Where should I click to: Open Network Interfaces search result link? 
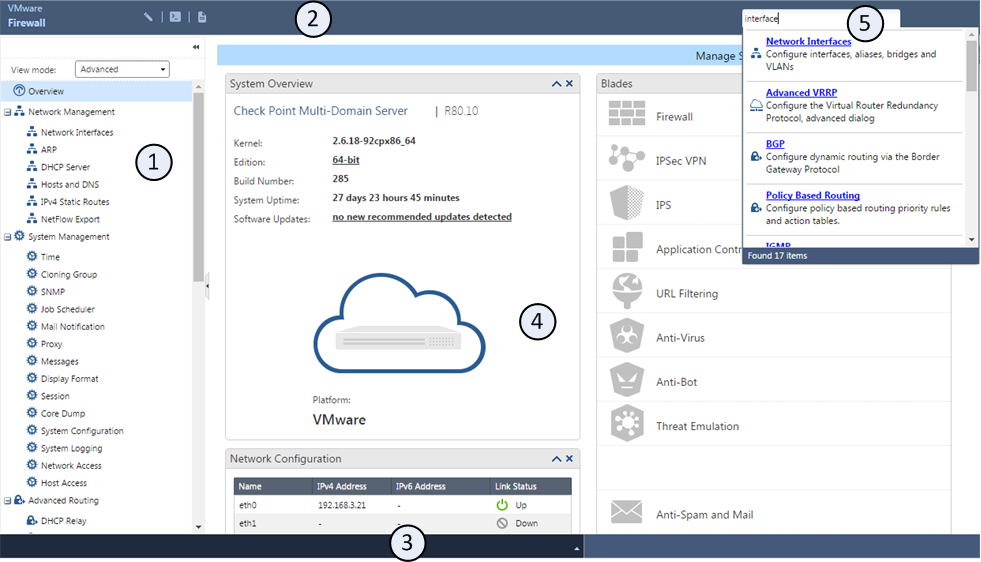[808, 41]
